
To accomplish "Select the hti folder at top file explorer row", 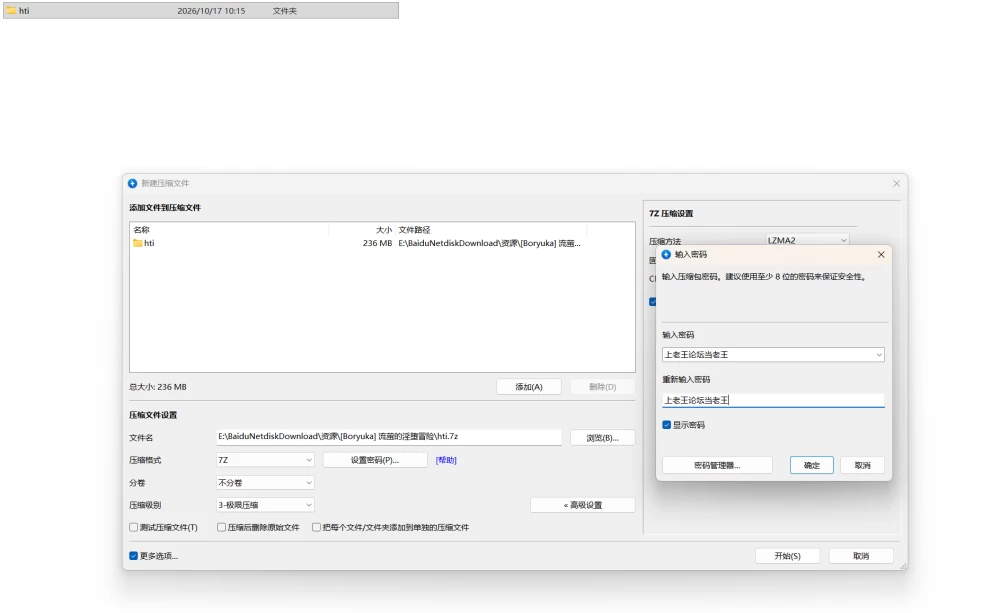I will (201, 11).
